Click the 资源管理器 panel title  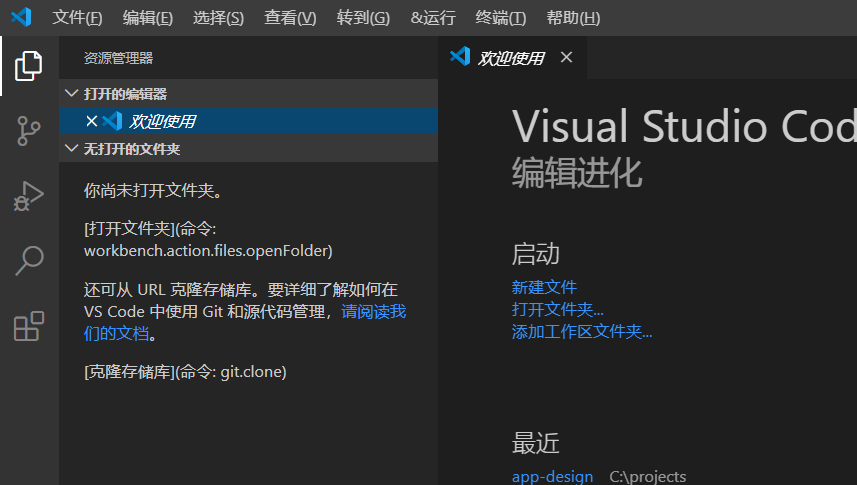tap(119, 58)
